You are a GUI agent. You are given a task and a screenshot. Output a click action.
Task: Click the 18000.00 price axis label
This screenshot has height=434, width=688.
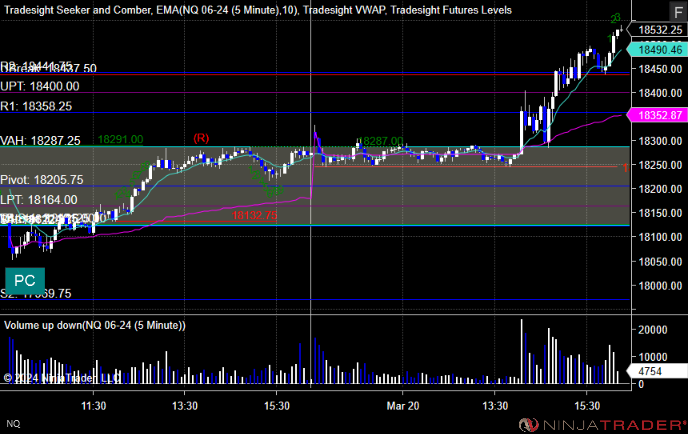tap(660, 286)
